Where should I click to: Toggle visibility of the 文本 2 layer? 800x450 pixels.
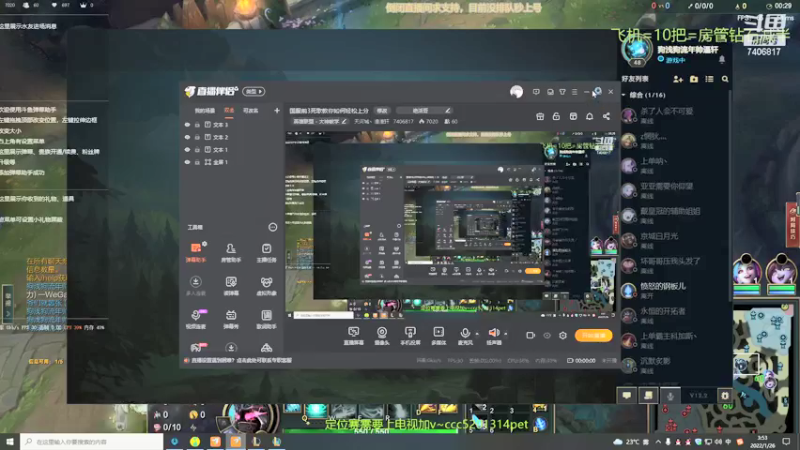187,137
